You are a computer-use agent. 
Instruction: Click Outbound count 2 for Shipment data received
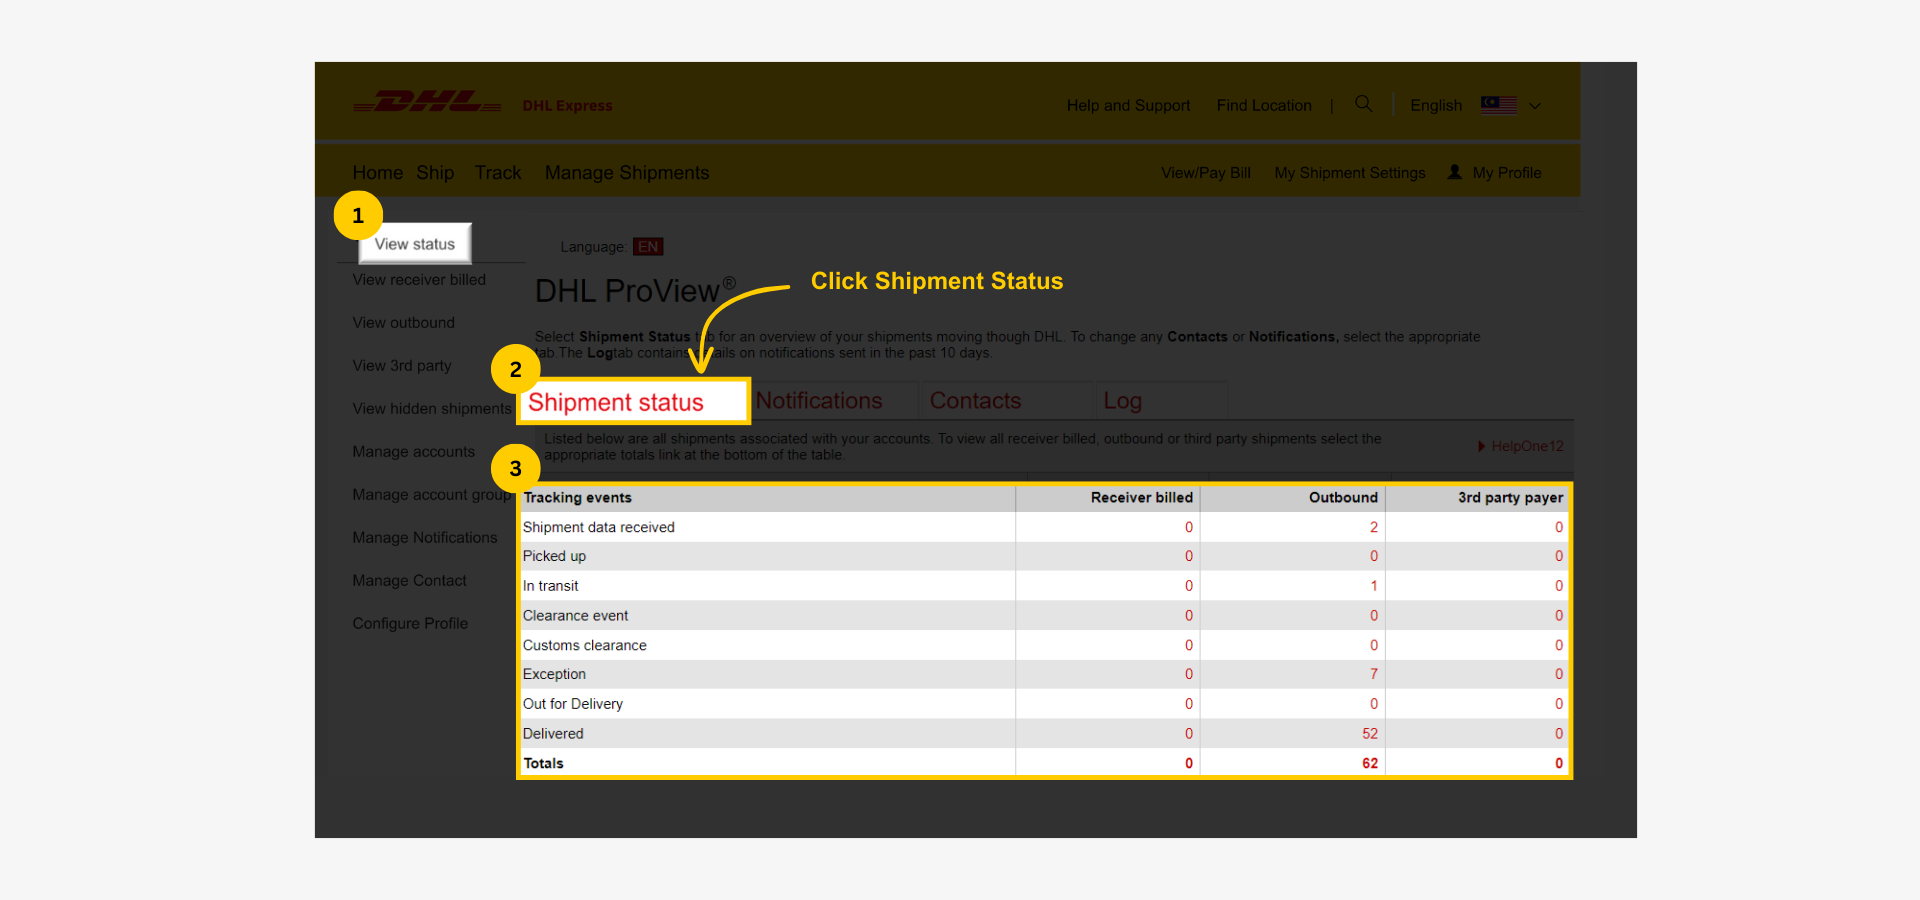point(1374,527)
